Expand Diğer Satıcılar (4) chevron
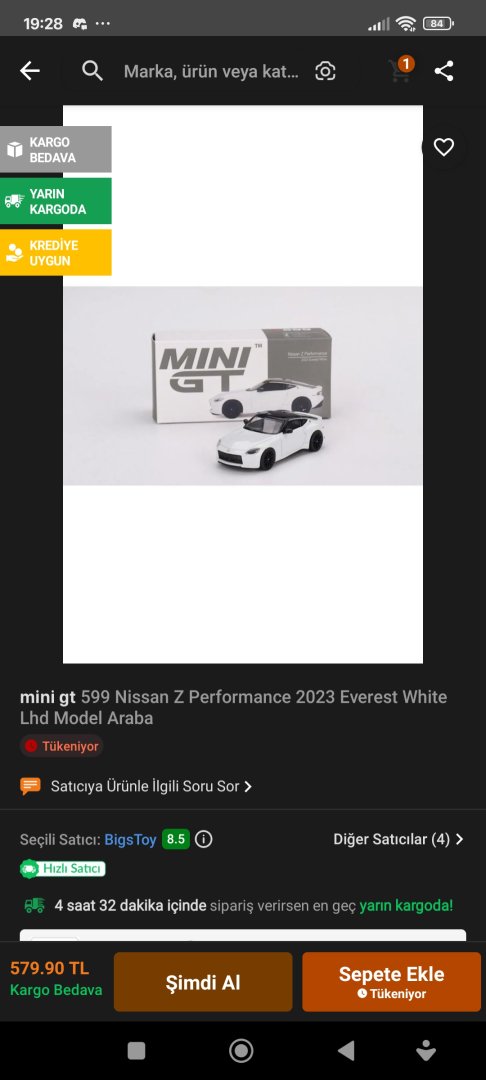This screenshot has height=1080, width=486. click(x=459, y=839)
